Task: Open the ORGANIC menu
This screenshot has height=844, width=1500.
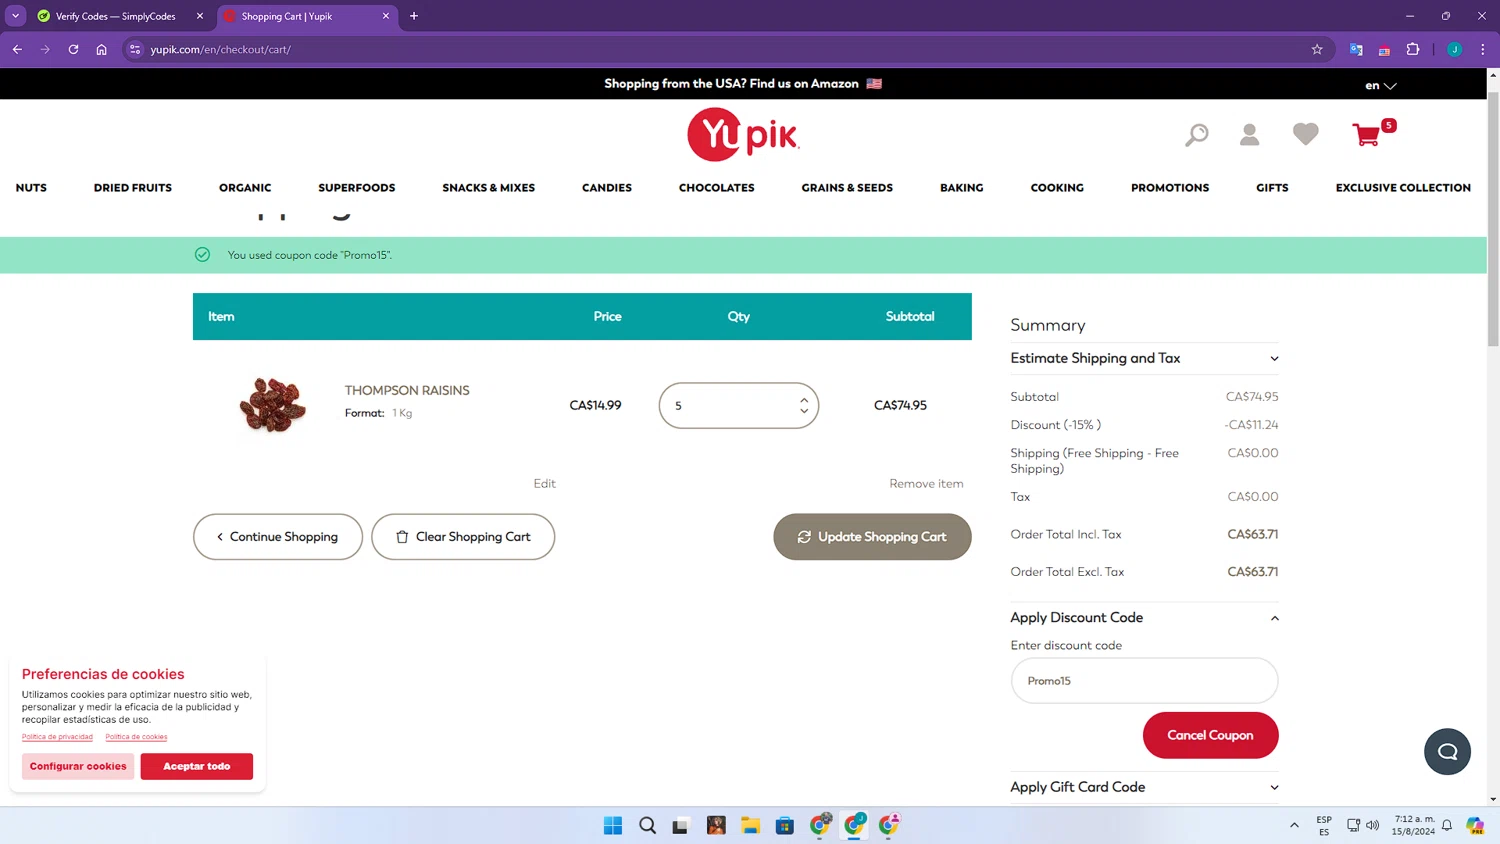Action: (245, 188)
